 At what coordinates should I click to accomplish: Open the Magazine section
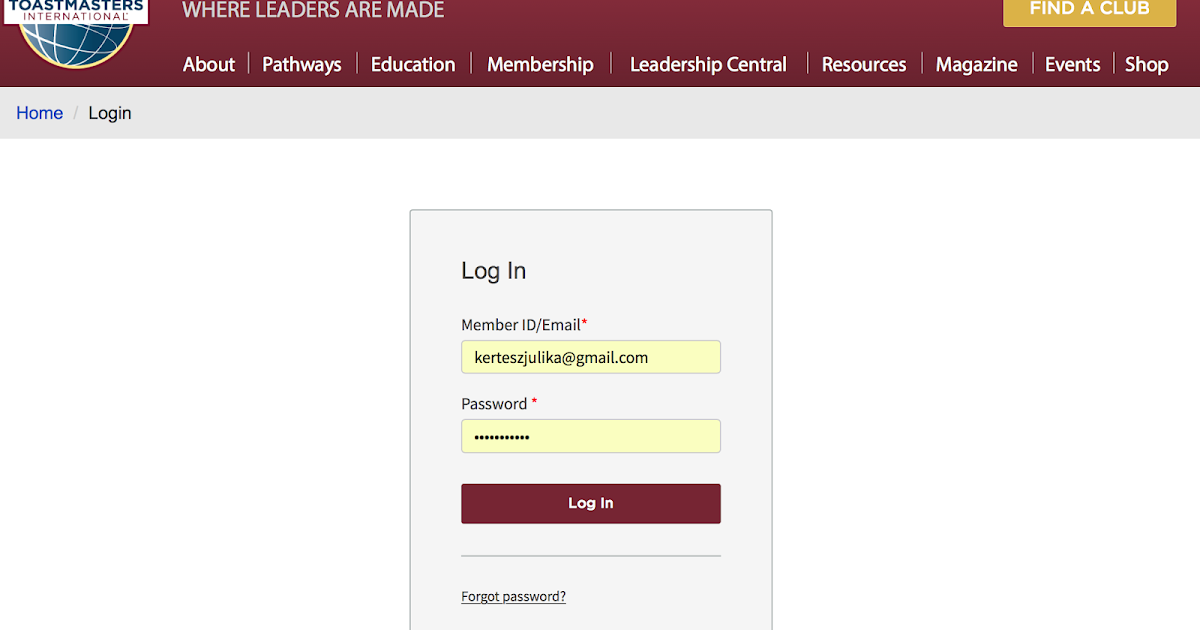(976, 64)
